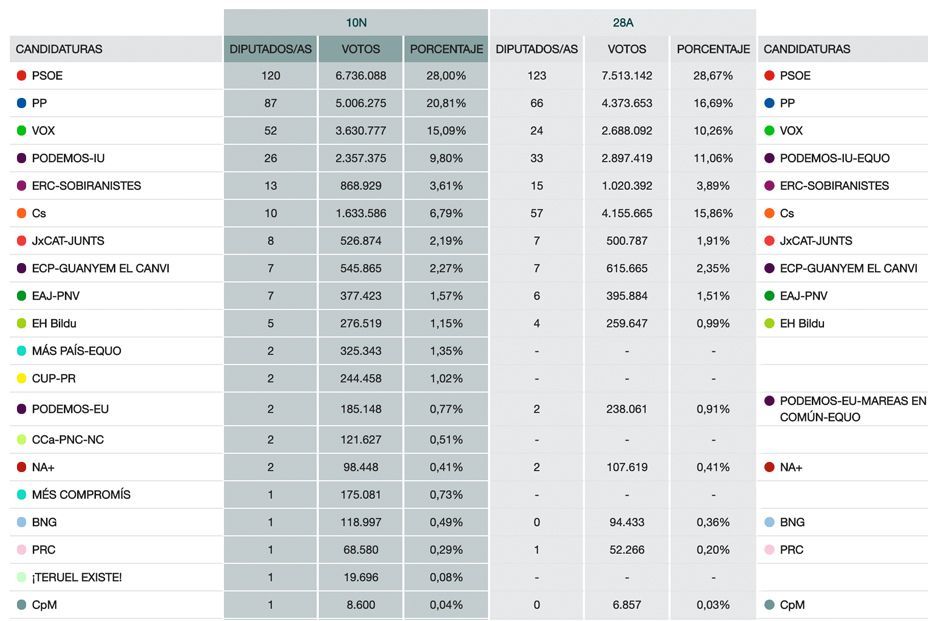Sort by the PORCENTAJE column header
Image resolution: width=928 pixels, height=621 pixels.
(x=446, y=48)
